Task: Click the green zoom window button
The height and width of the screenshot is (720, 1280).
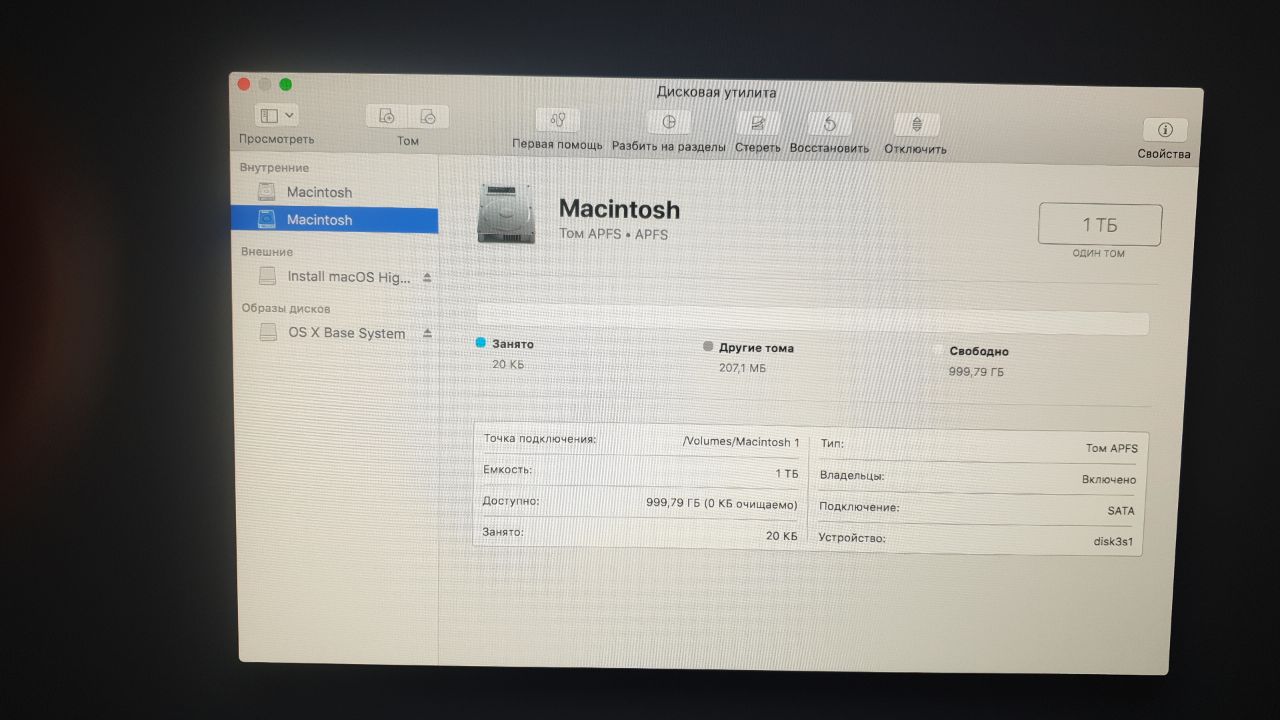Action: [286, 84]
